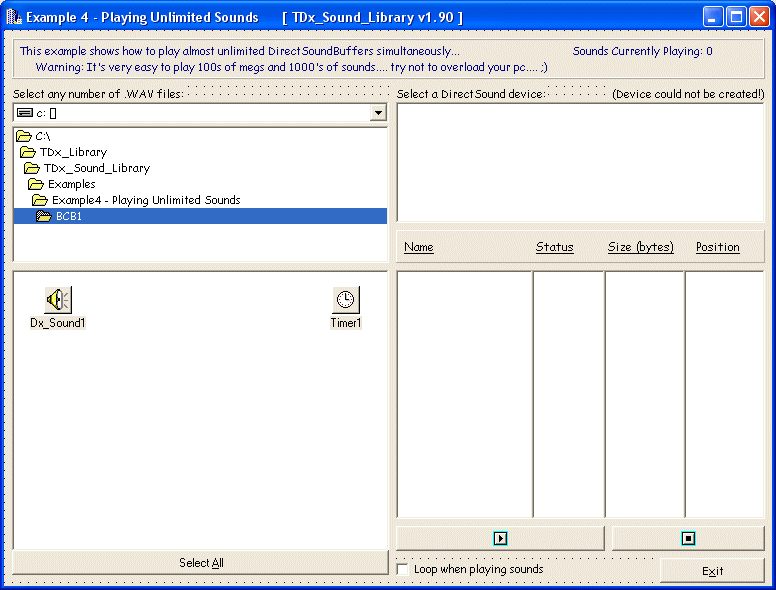Click the play sounds button
Screen dimensions: 776x590
(500, 538)
